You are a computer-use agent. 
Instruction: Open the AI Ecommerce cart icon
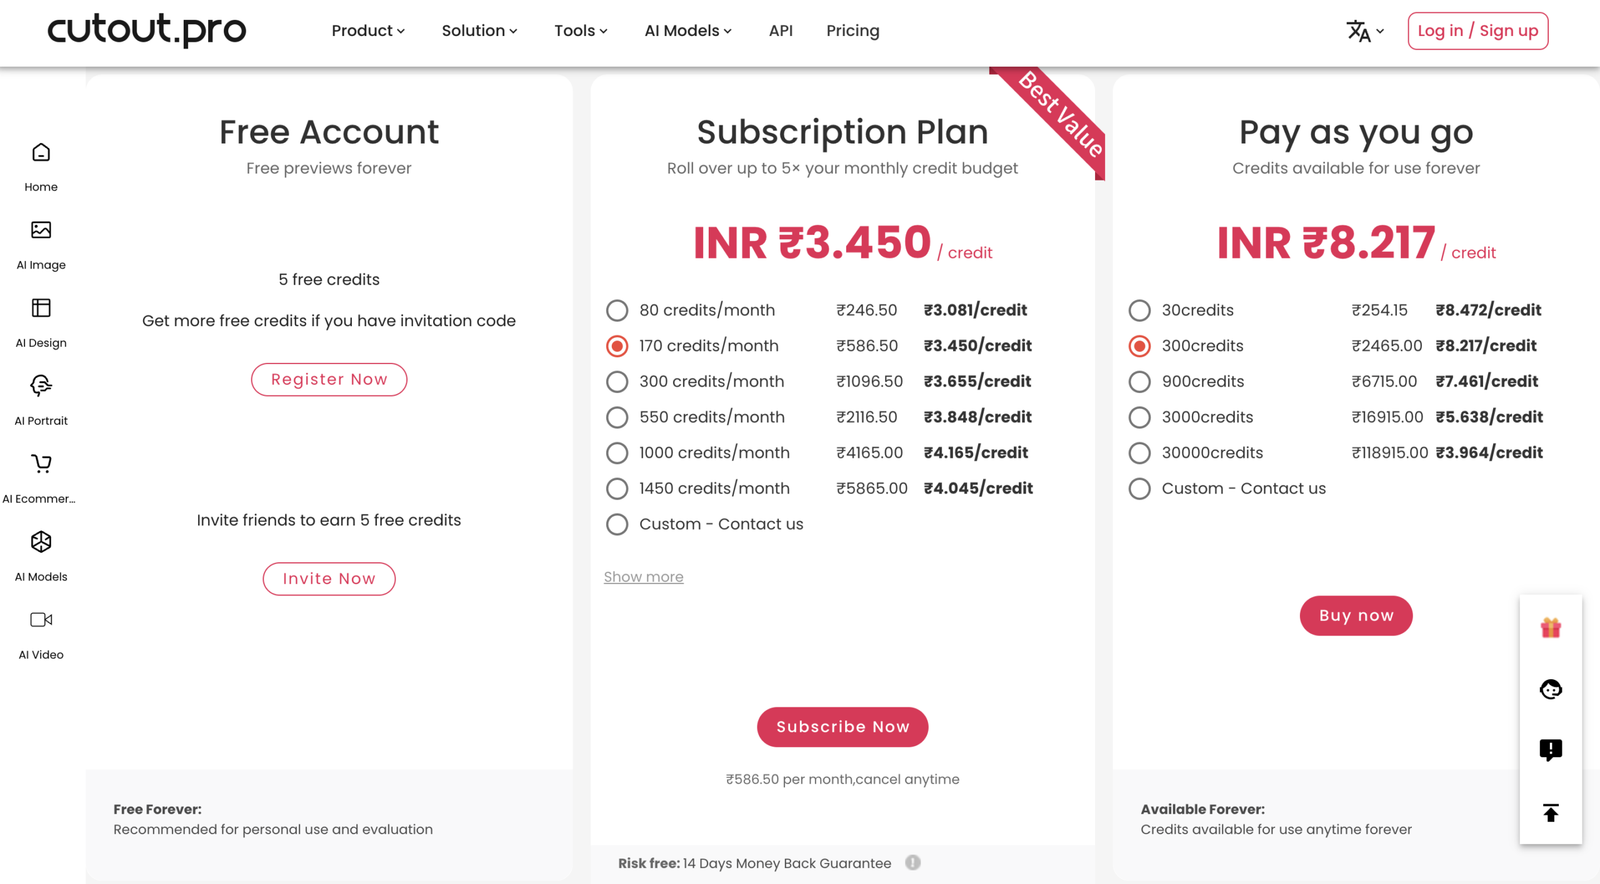[41, 464]
